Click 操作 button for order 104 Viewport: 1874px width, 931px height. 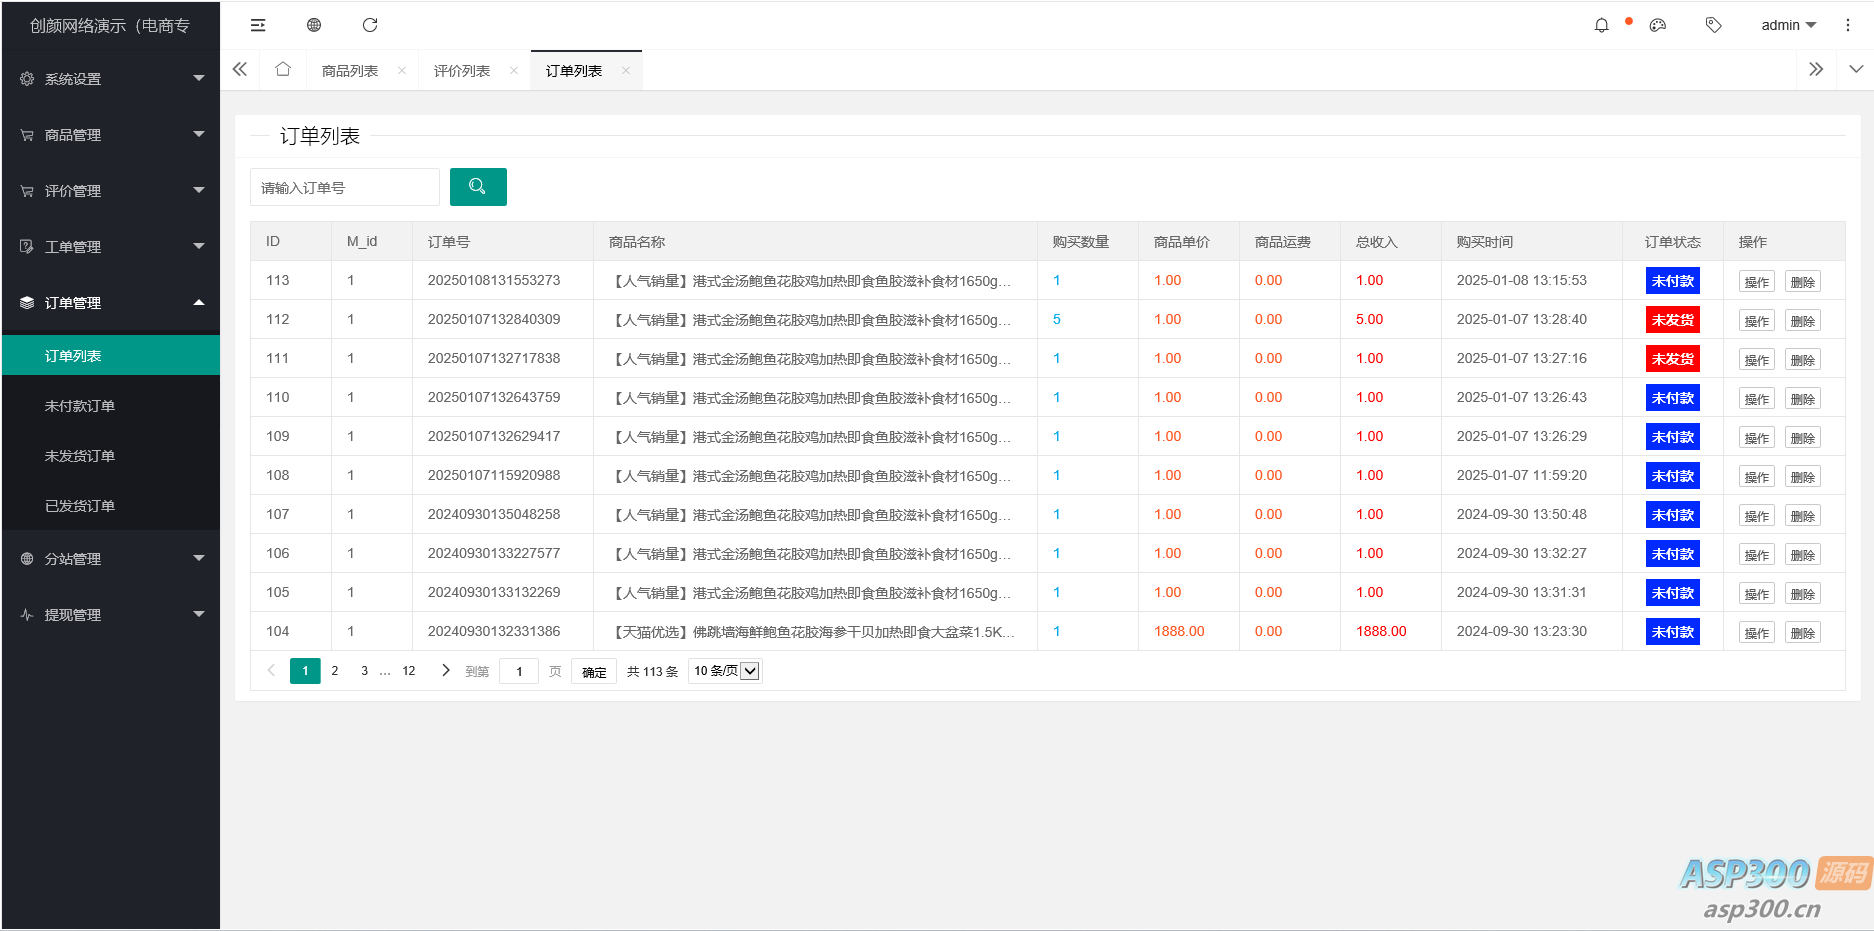[1756, 633]
